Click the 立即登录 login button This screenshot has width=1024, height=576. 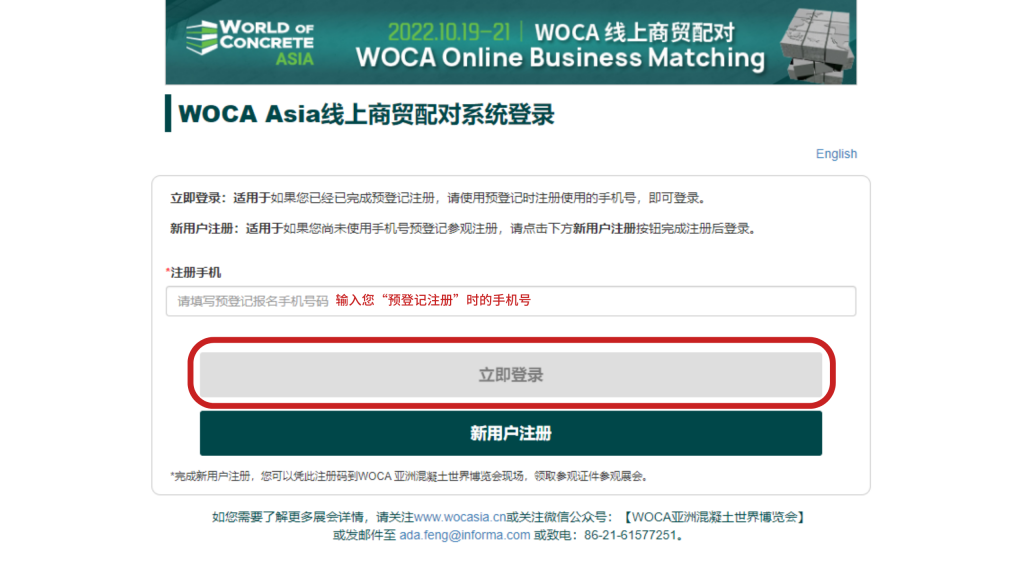point(511,375)
